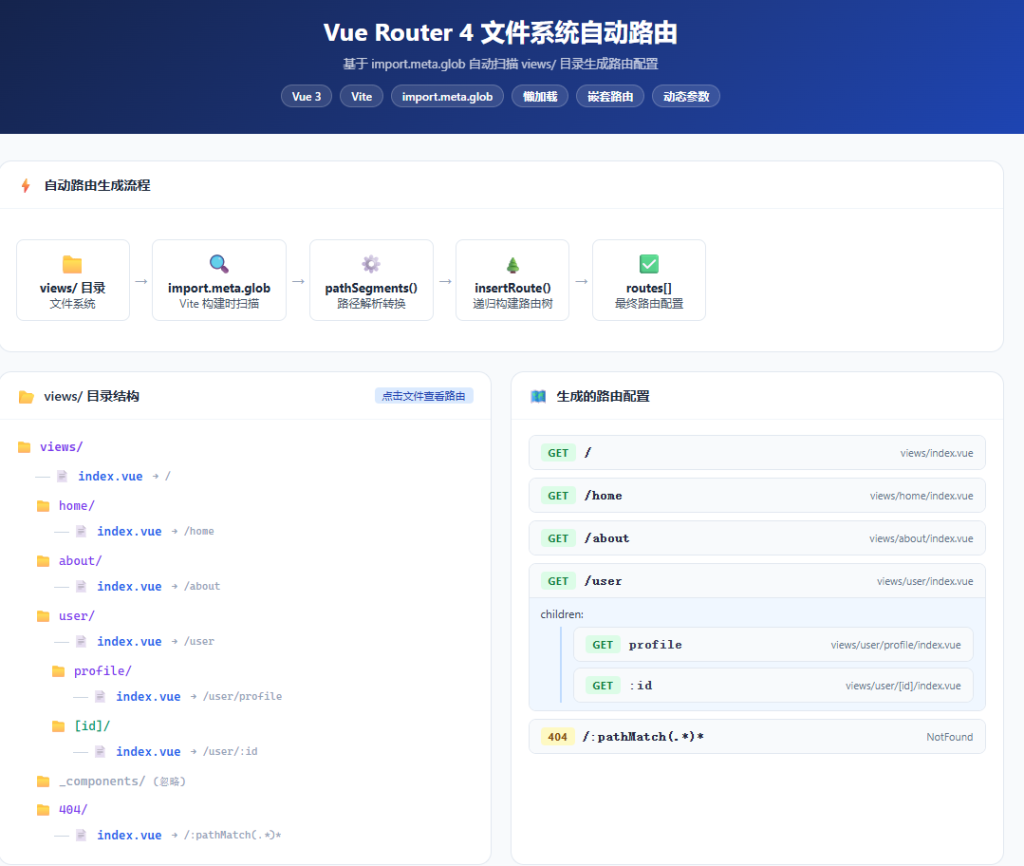Click the /user/profile route hint in tree
The height and width of the screenshot is (866, 1024).
pyautogui.click(x=242, y=696)
